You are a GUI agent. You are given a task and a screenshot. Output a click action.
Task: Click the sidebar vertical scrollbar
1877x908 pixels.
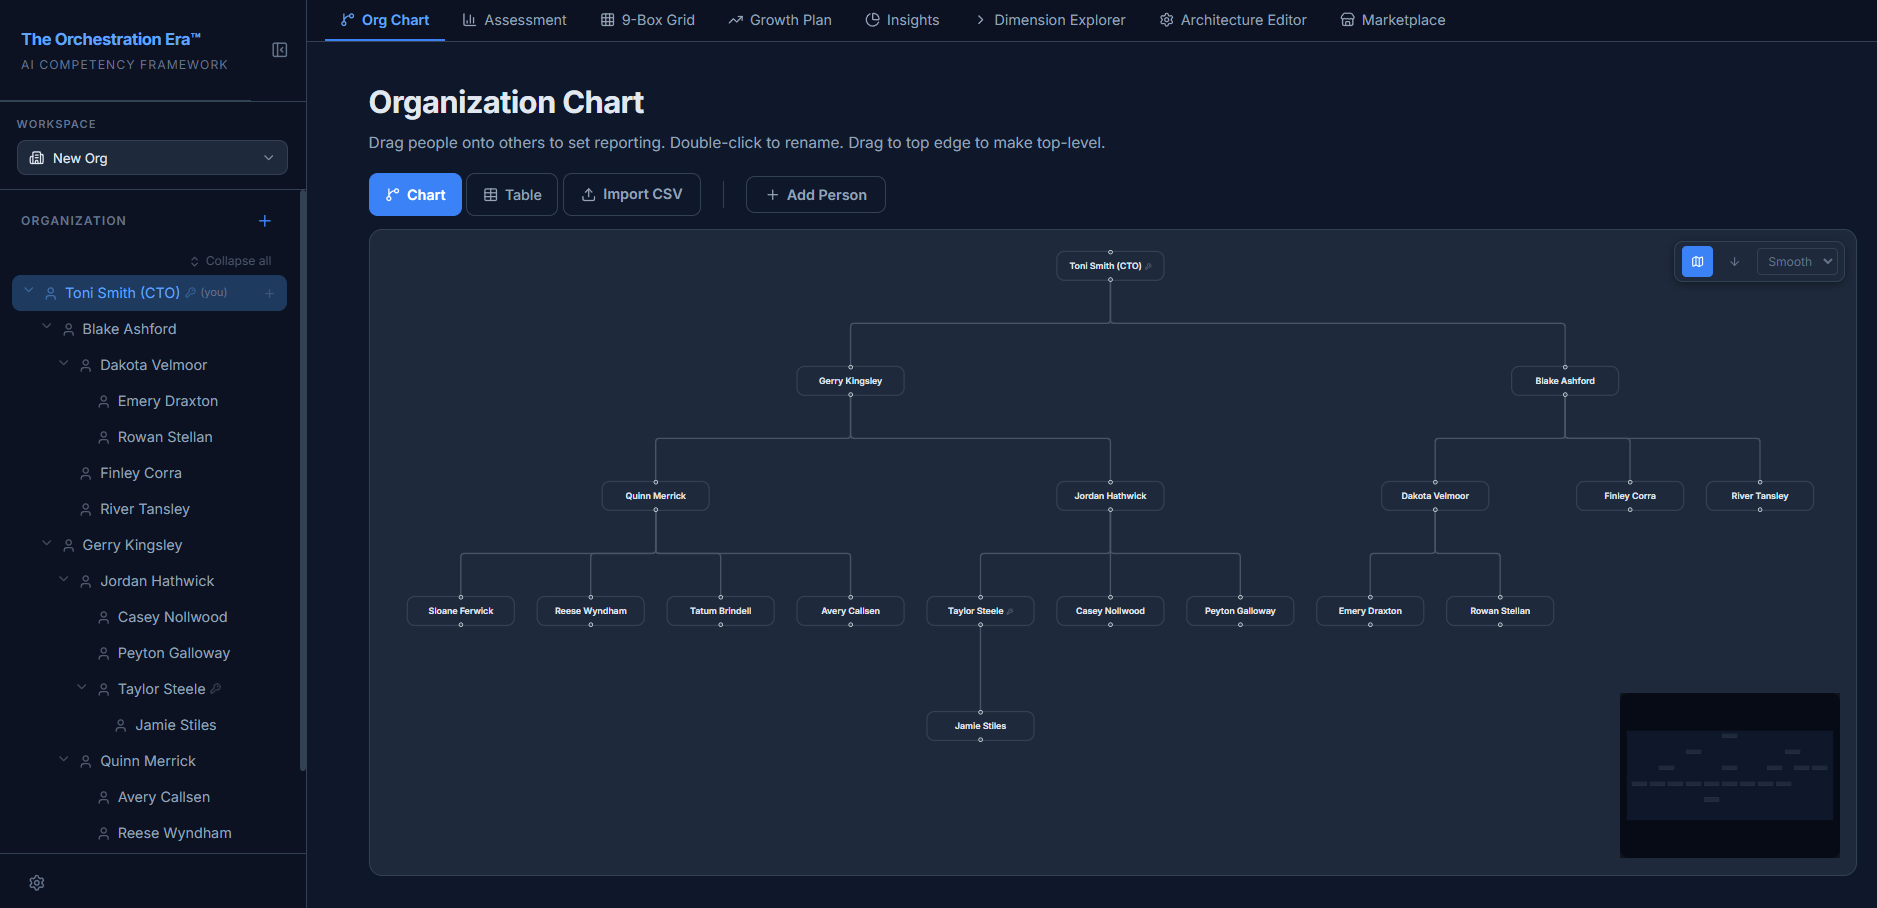(x=302, y=480)
